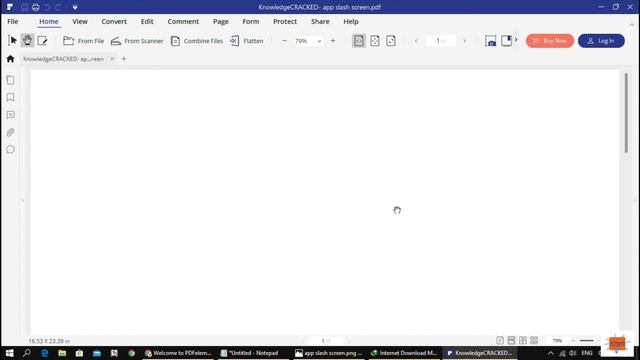Image resolution: width=640 pixels, height=360 pixels.
Task: Save the document from quick access
Action: tap(24, 7)
